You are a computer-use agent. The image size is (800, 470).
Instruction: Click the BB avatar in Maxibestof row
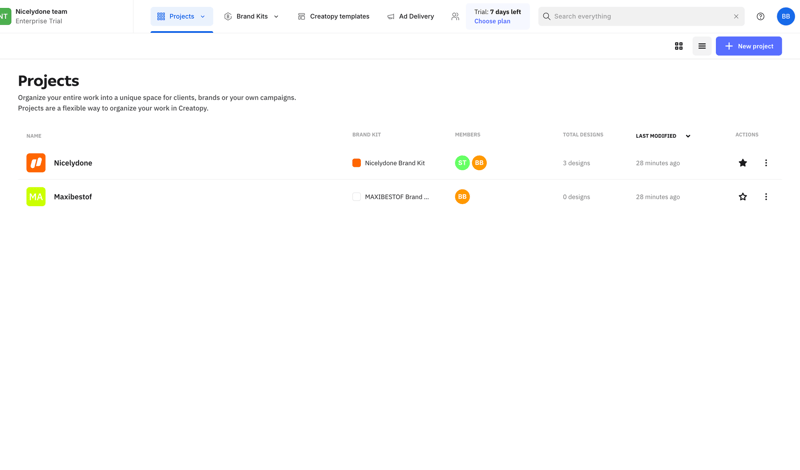(x=462, y=196)
